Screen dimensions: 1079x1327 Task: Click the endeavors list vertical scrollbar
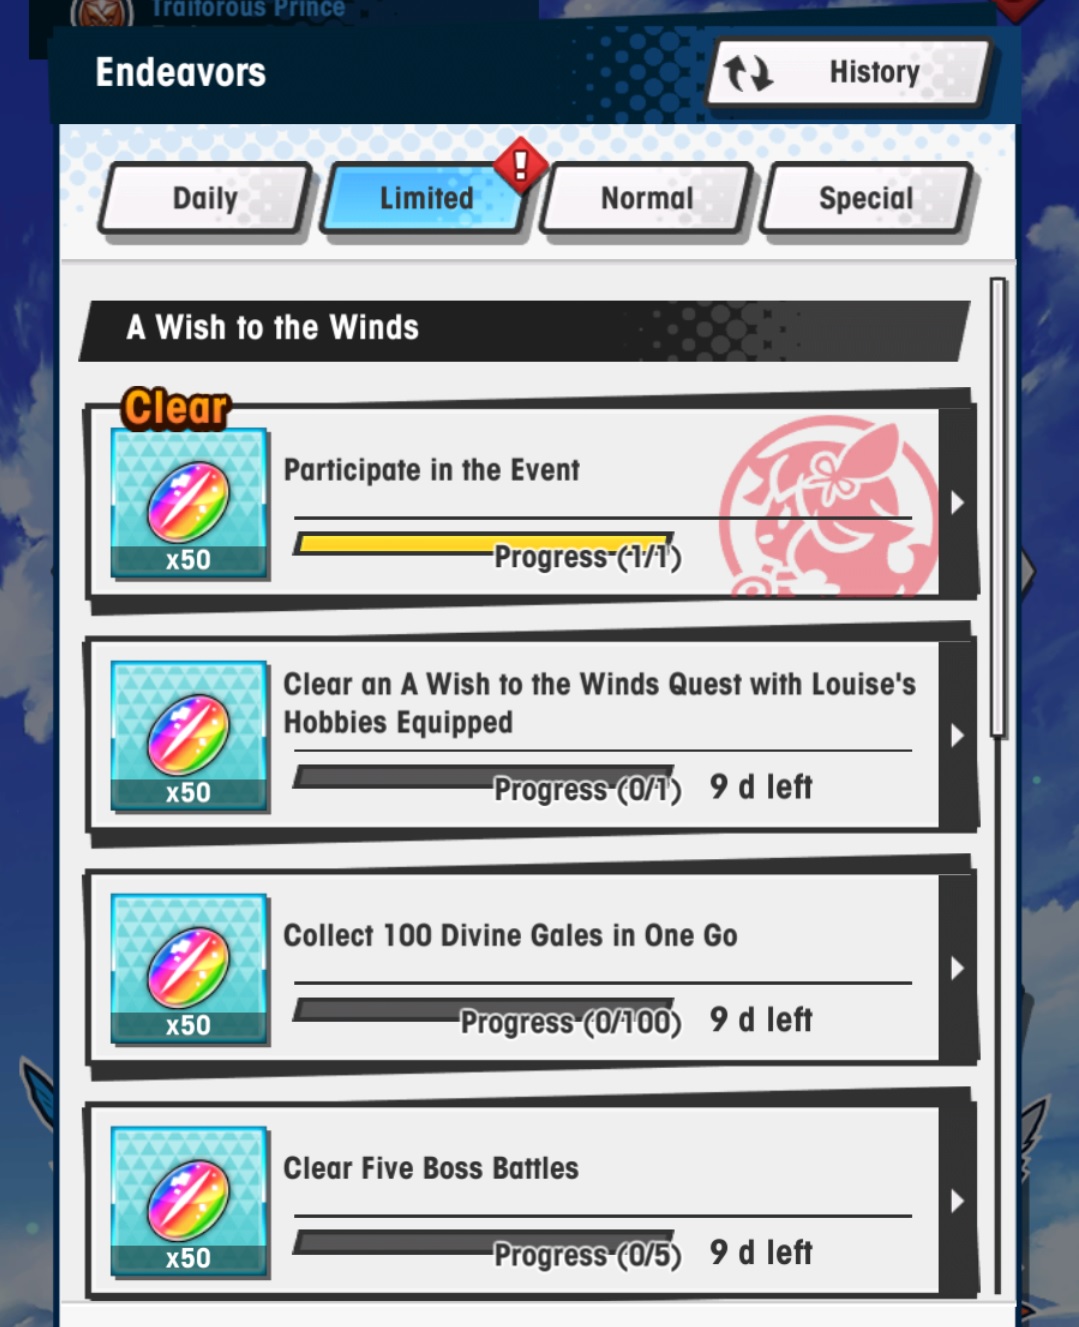click(997, 508)
